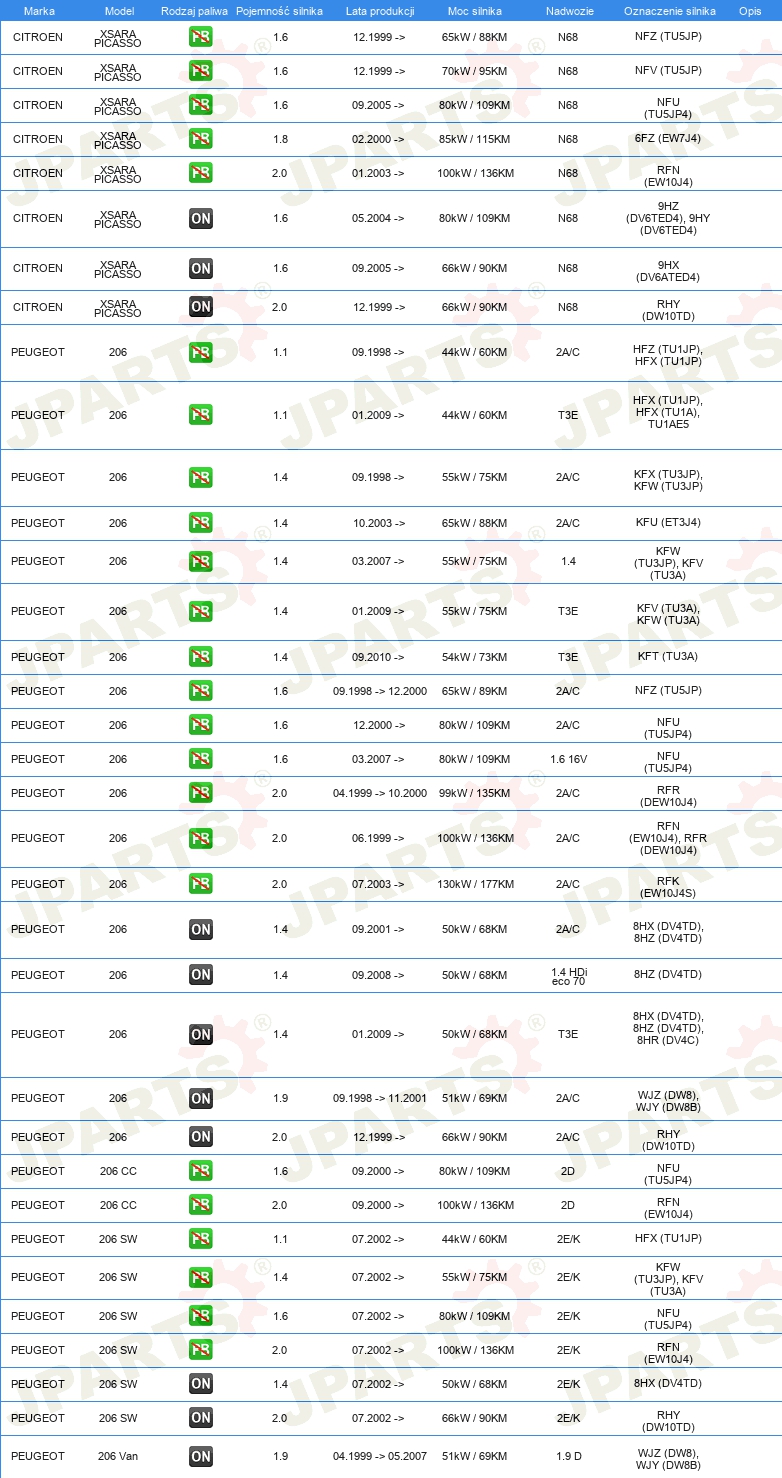782x1478 pixels.
Task: Click petrol icon in Xsara Picasso NFV row
Action: 201,71
